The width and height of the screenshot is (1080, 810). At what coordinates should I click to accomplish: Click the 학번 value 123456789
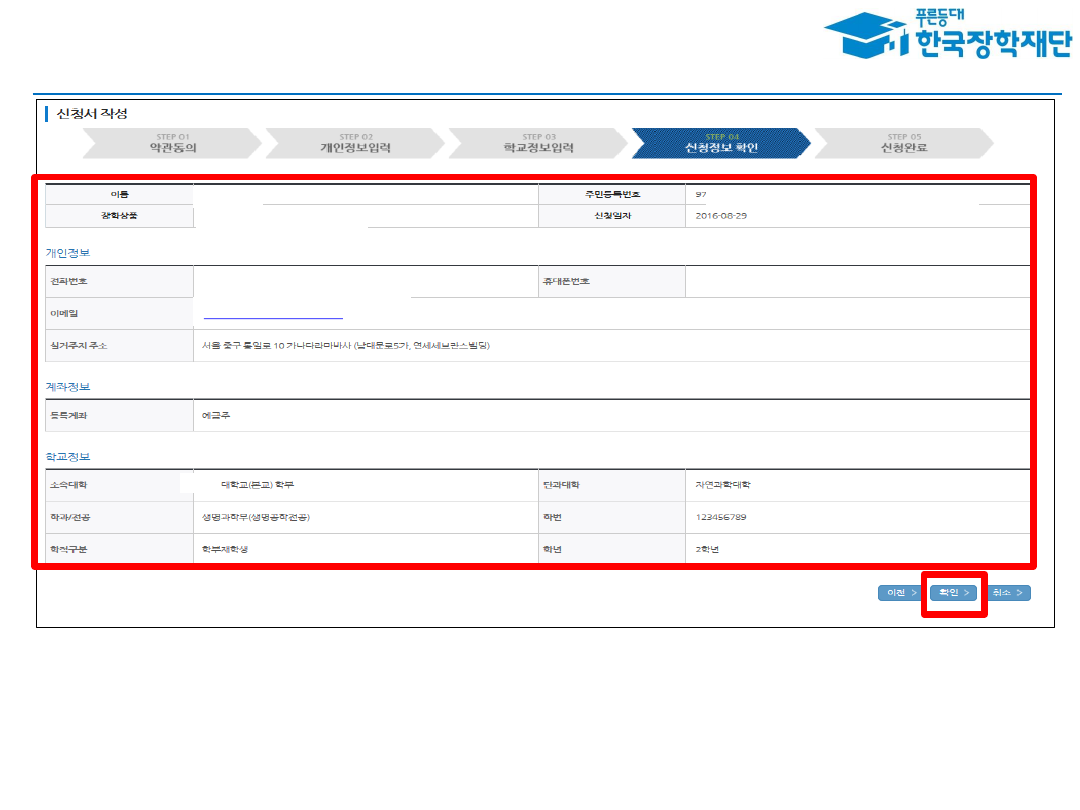tap(720, 517)
